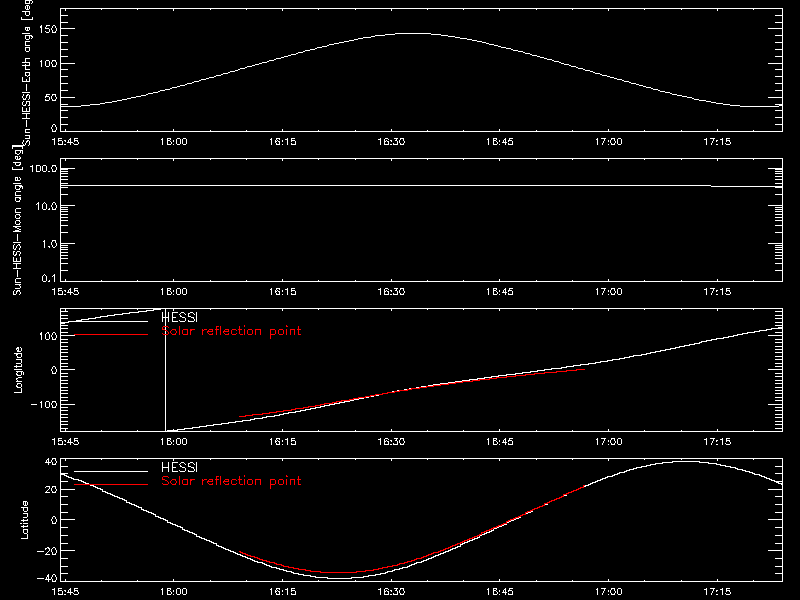Click '17:15' under the Longitude plot
Screen dimensions: 800x600
point(717,441)
